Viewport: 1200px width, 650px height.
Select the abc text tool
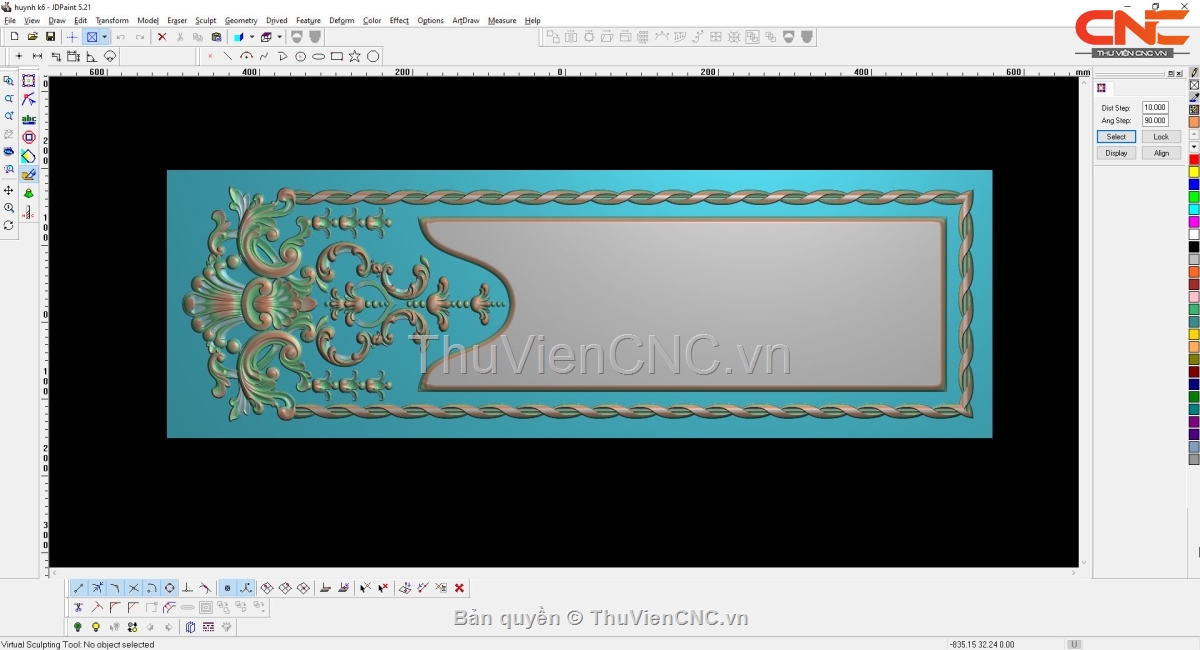click(28, 119)
